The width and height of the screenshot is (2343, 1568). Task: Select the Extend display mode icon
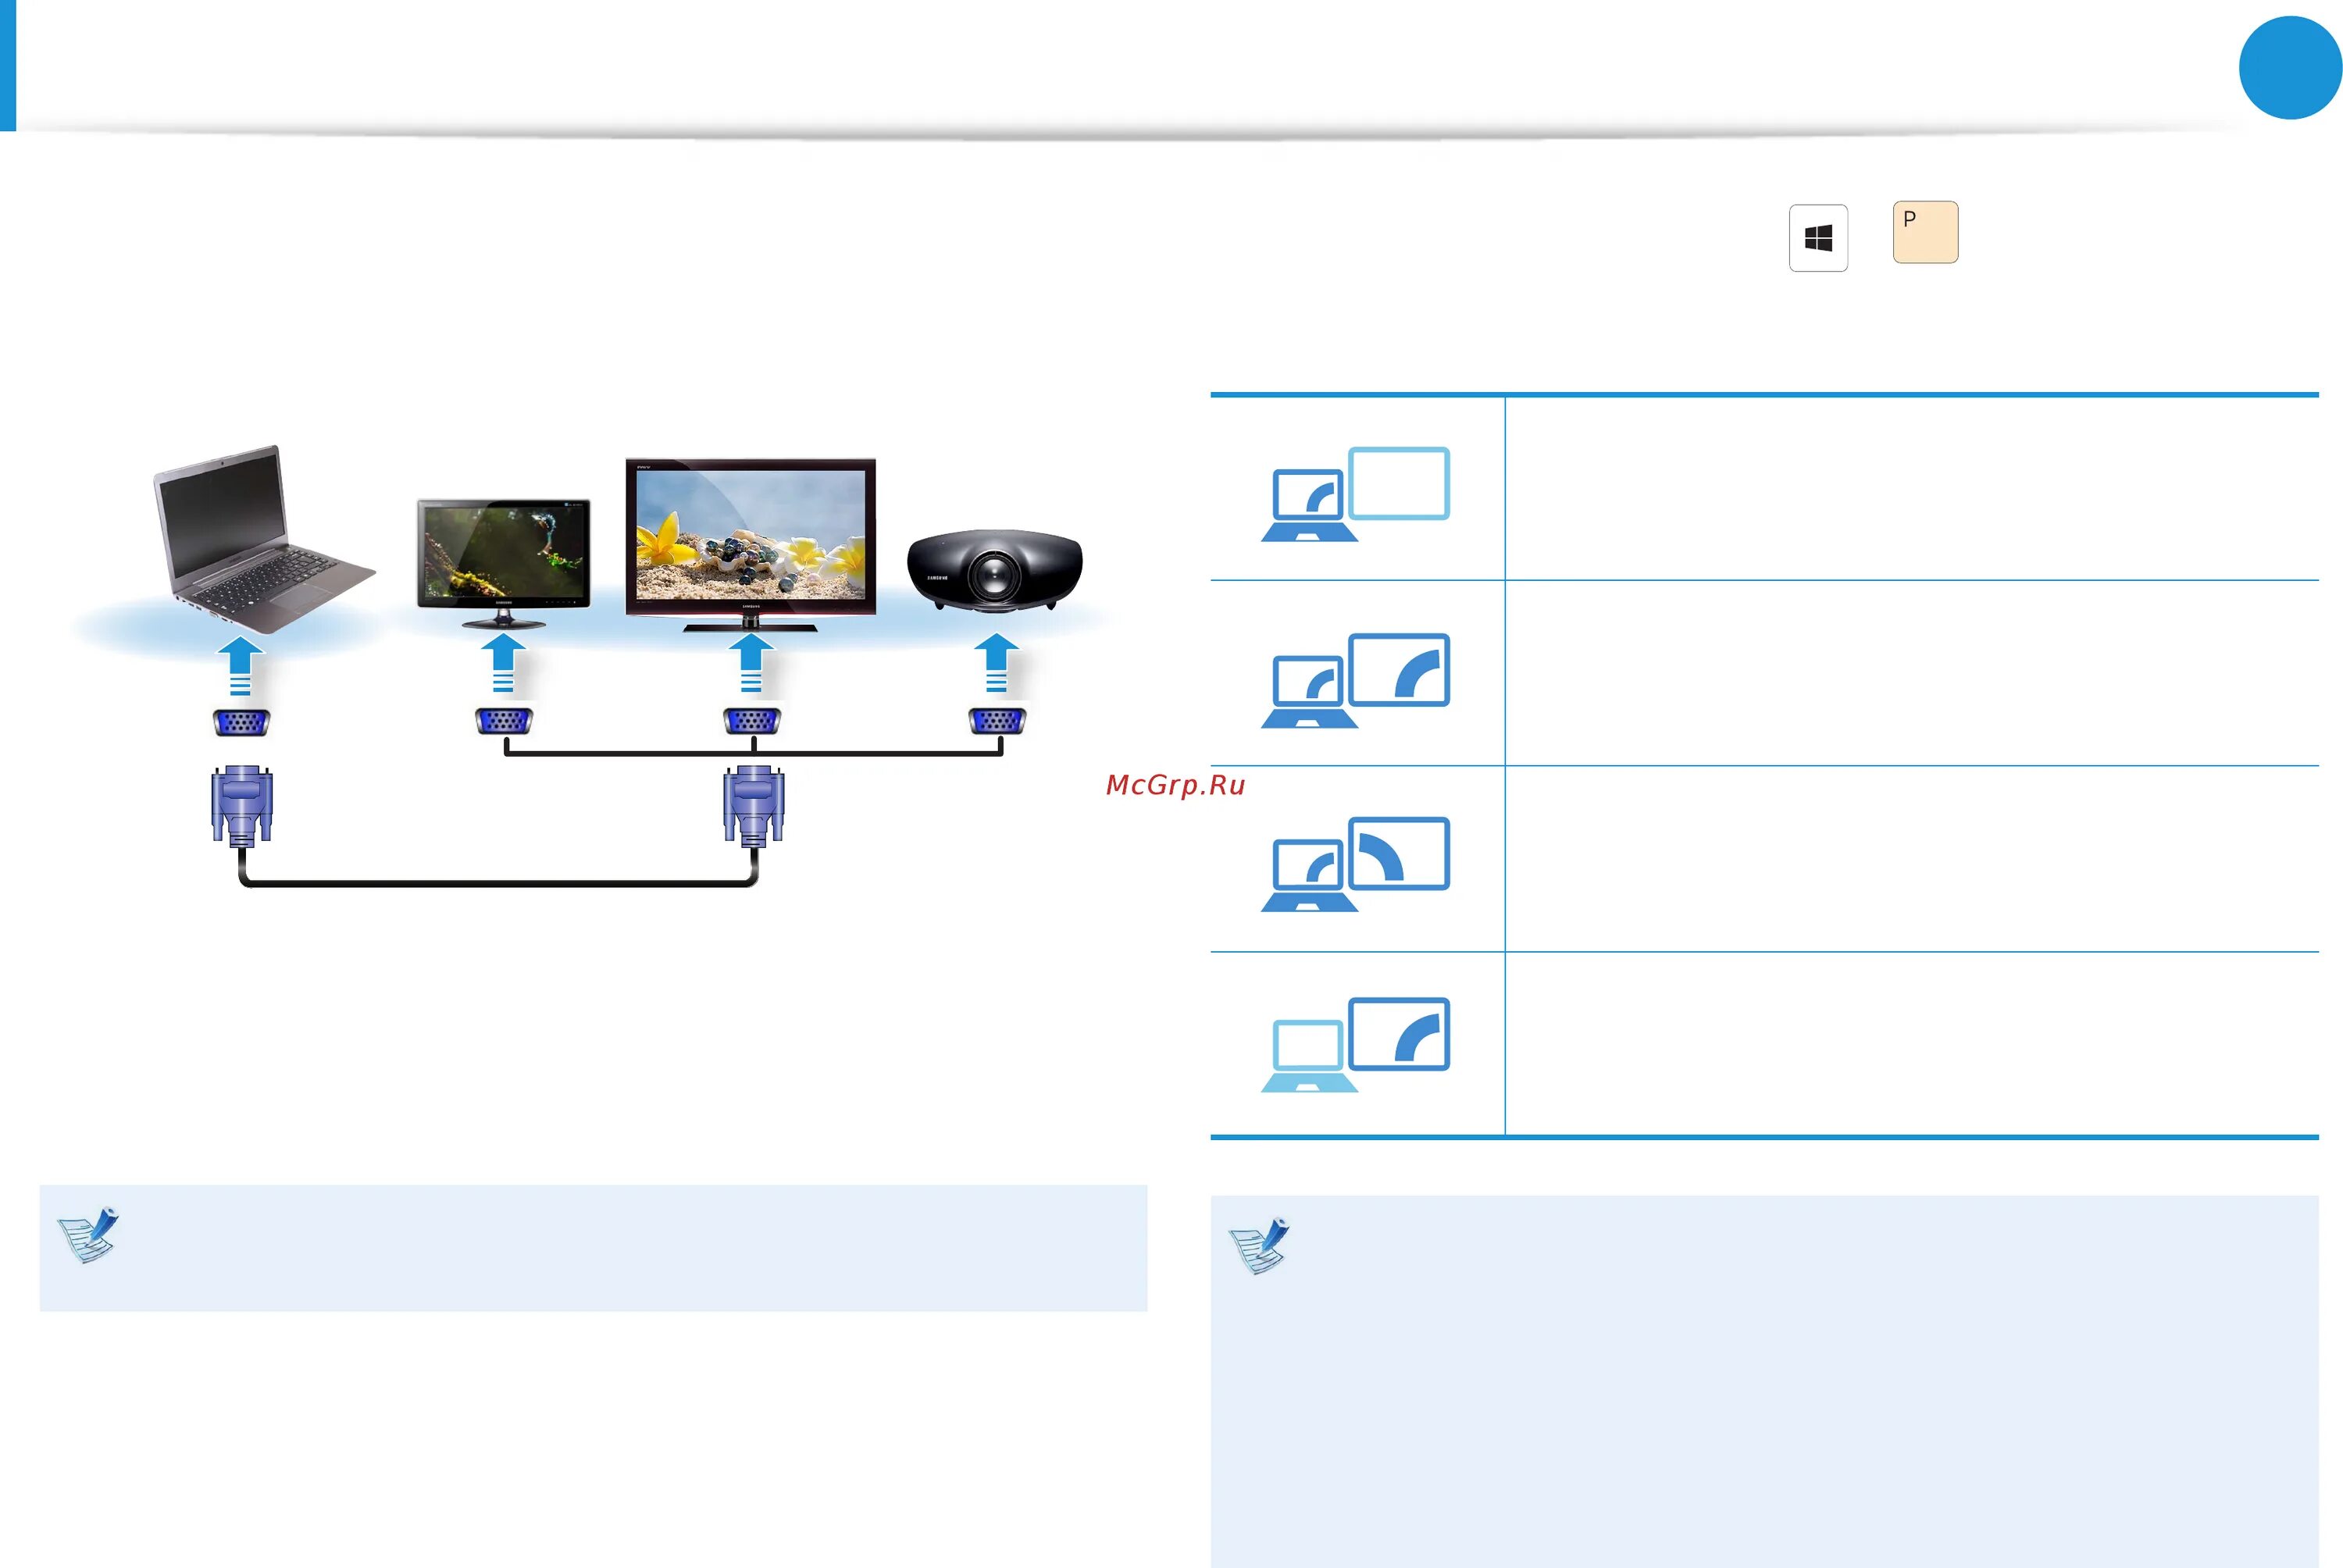[1355, 864]
